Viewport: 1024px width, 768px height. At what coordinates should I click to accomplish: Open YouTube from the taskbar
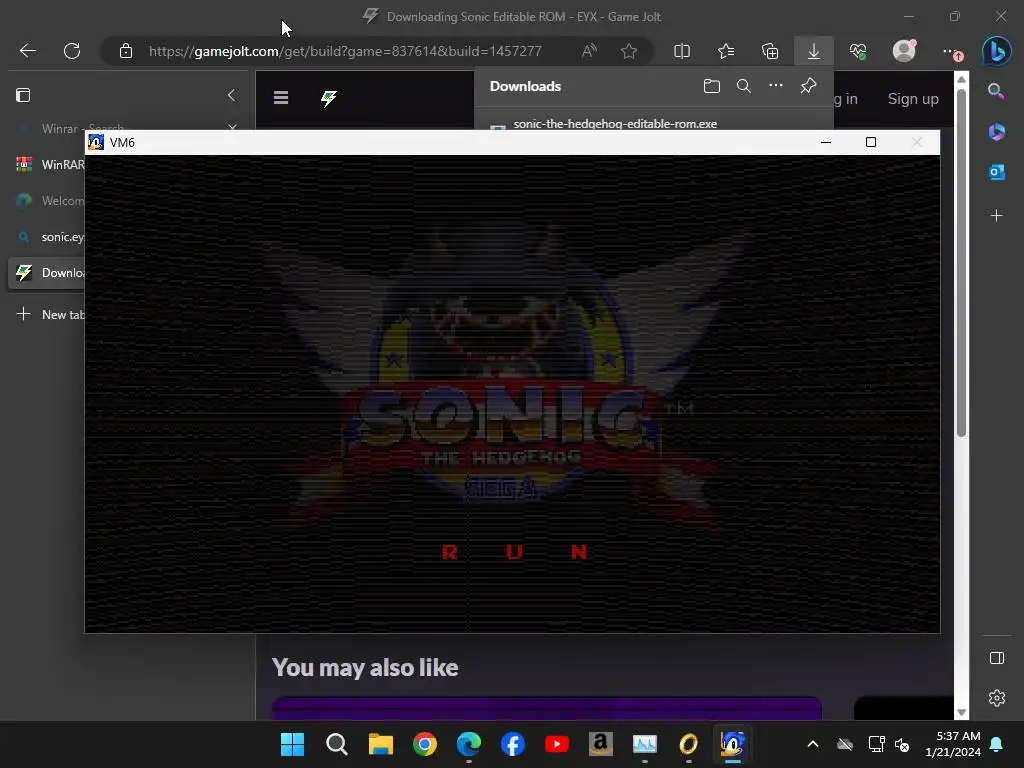click(556, 744)
